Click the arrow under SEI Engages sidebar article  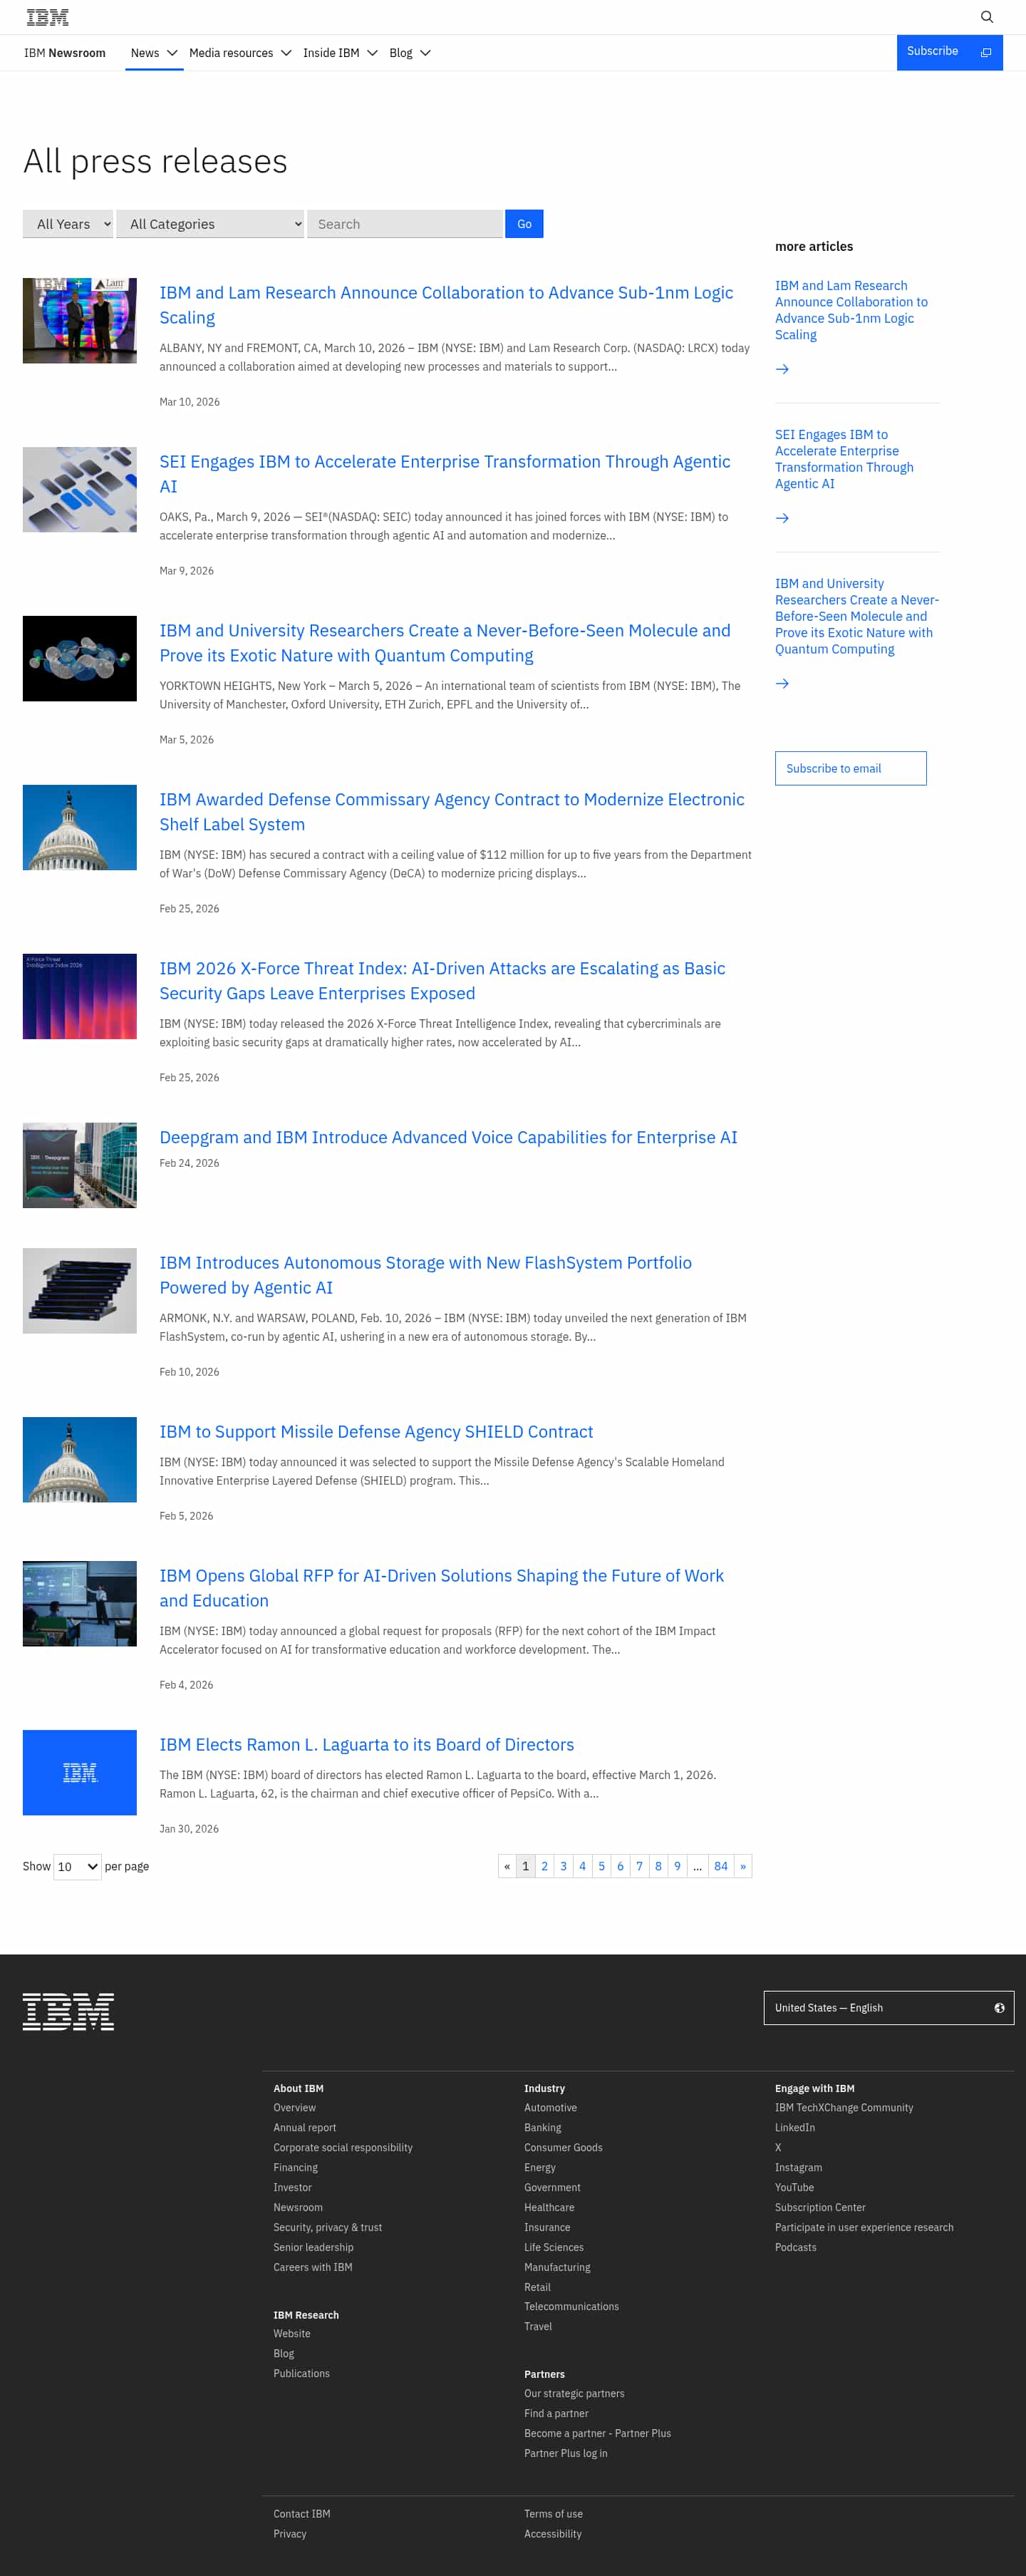click(x=782, y=518)
